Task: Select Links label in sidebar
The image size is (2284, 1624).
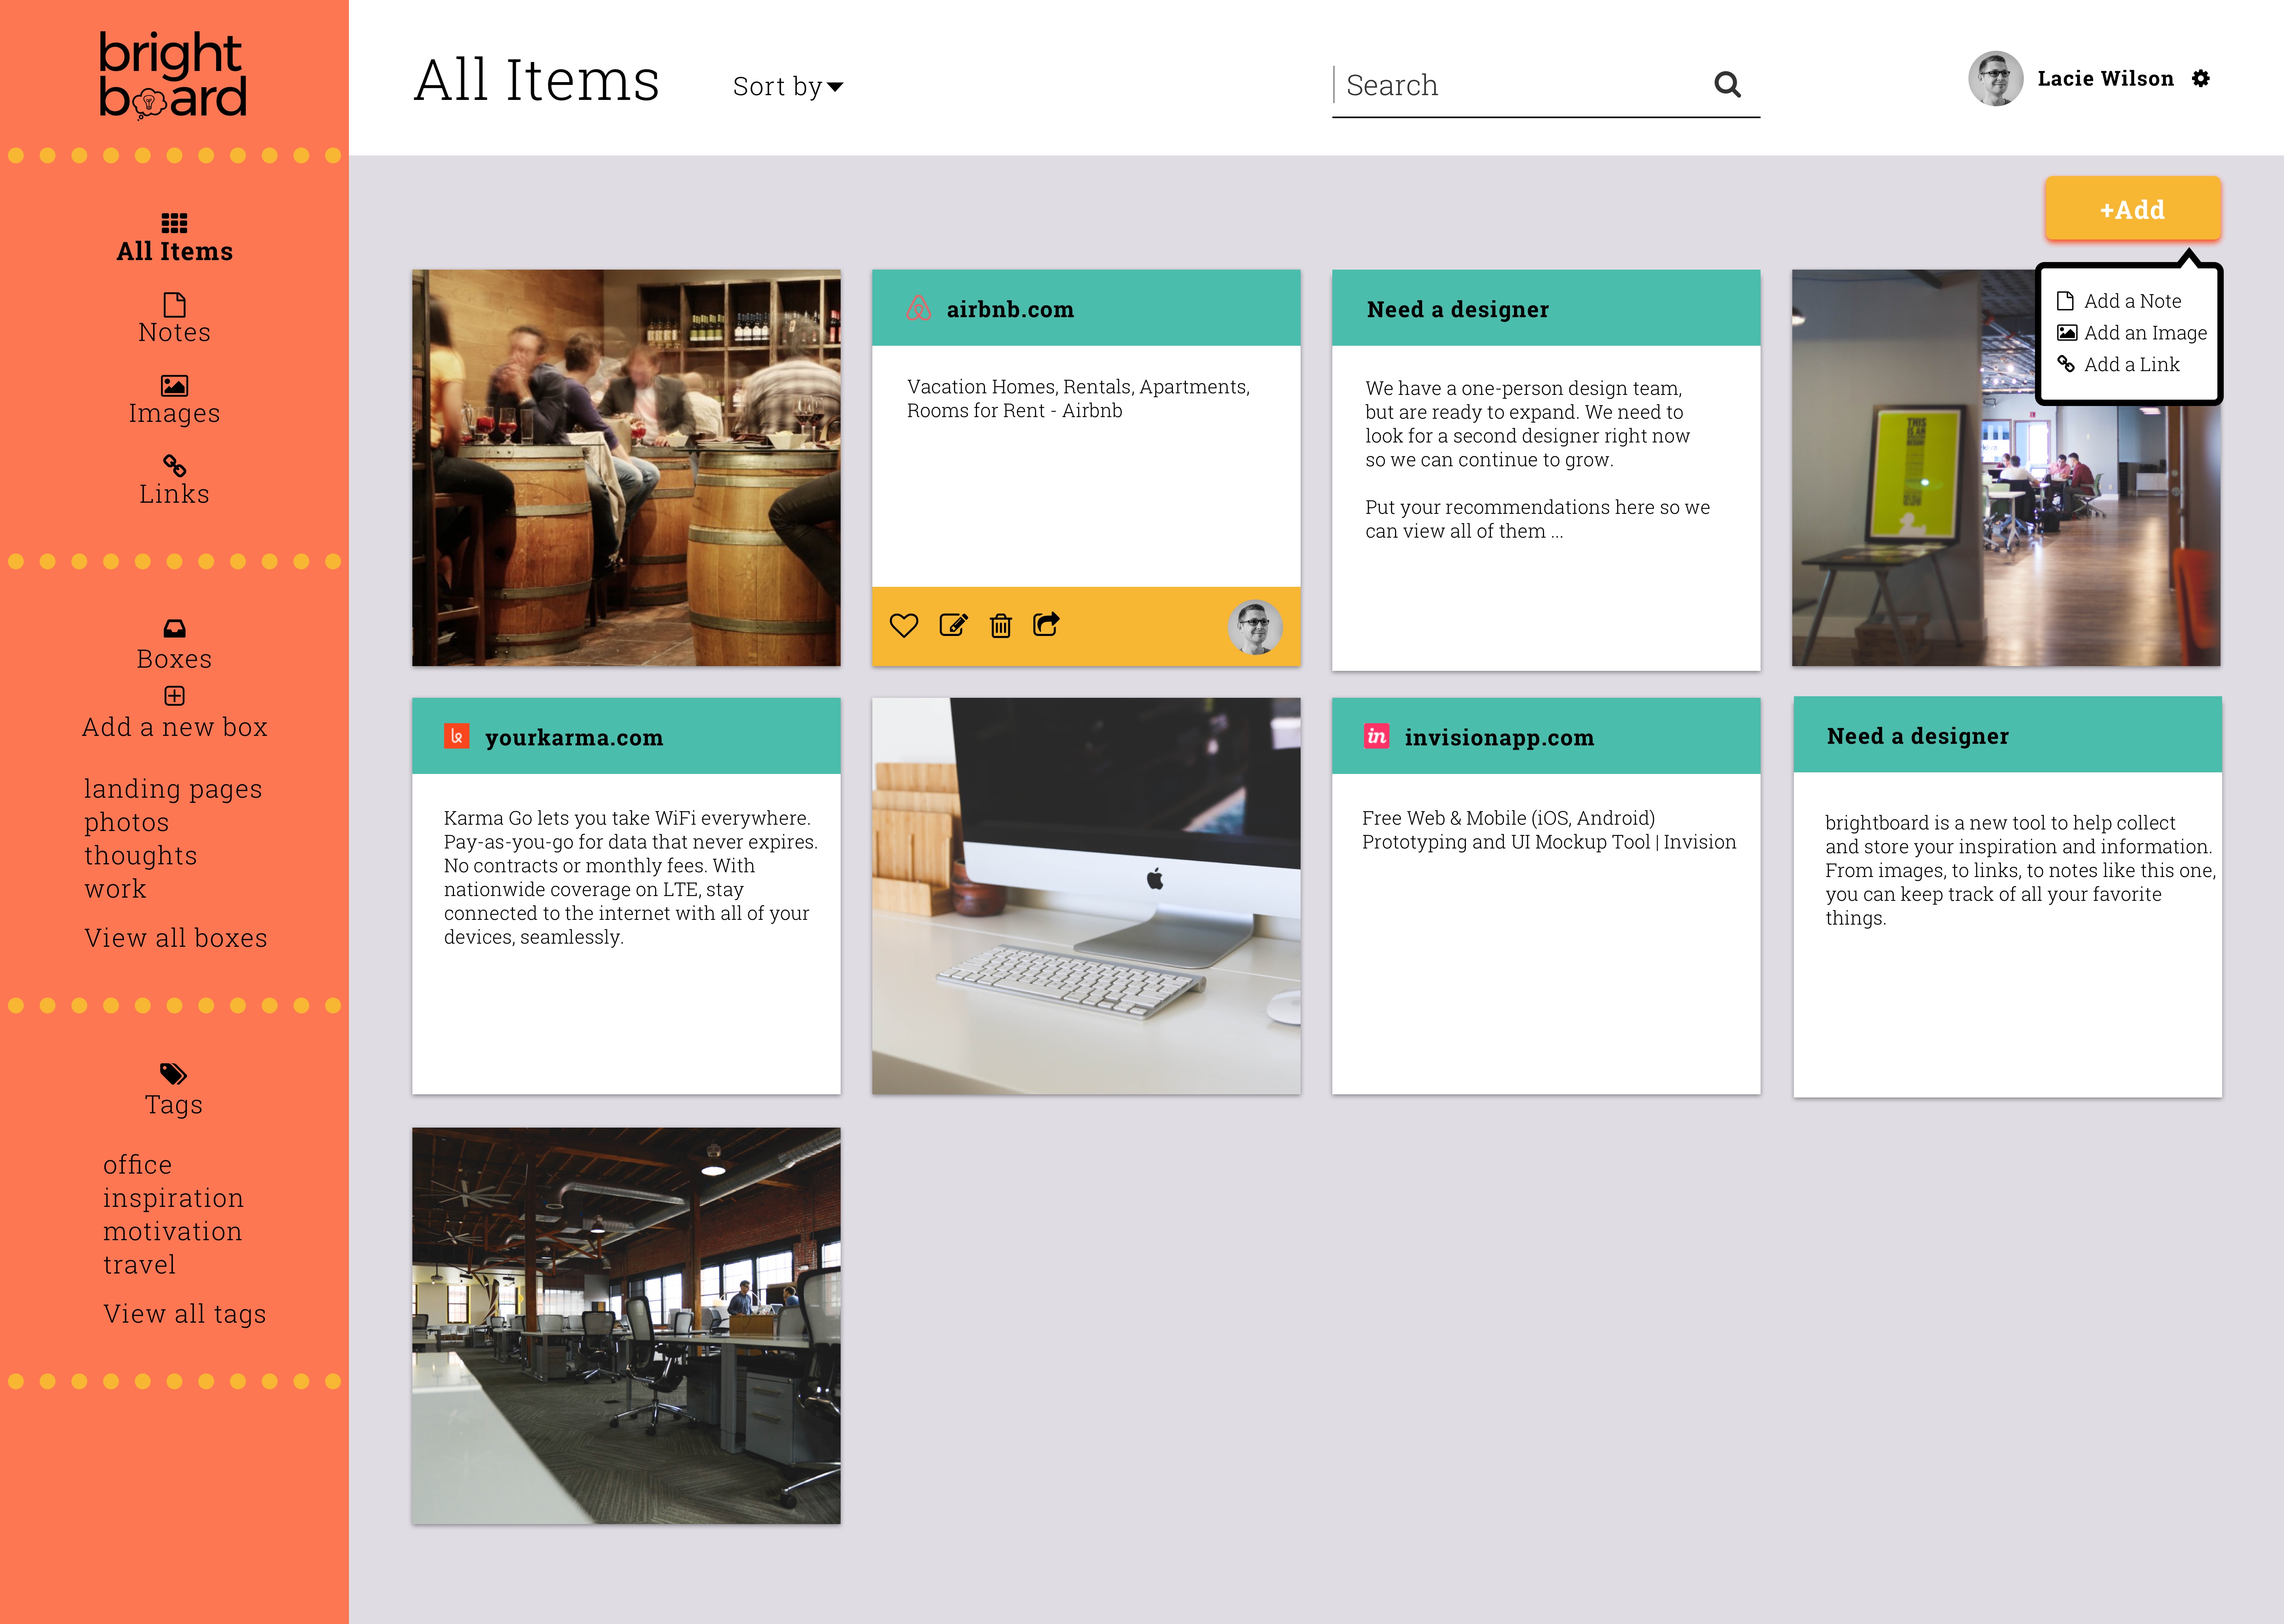Action: pos(174,494)
